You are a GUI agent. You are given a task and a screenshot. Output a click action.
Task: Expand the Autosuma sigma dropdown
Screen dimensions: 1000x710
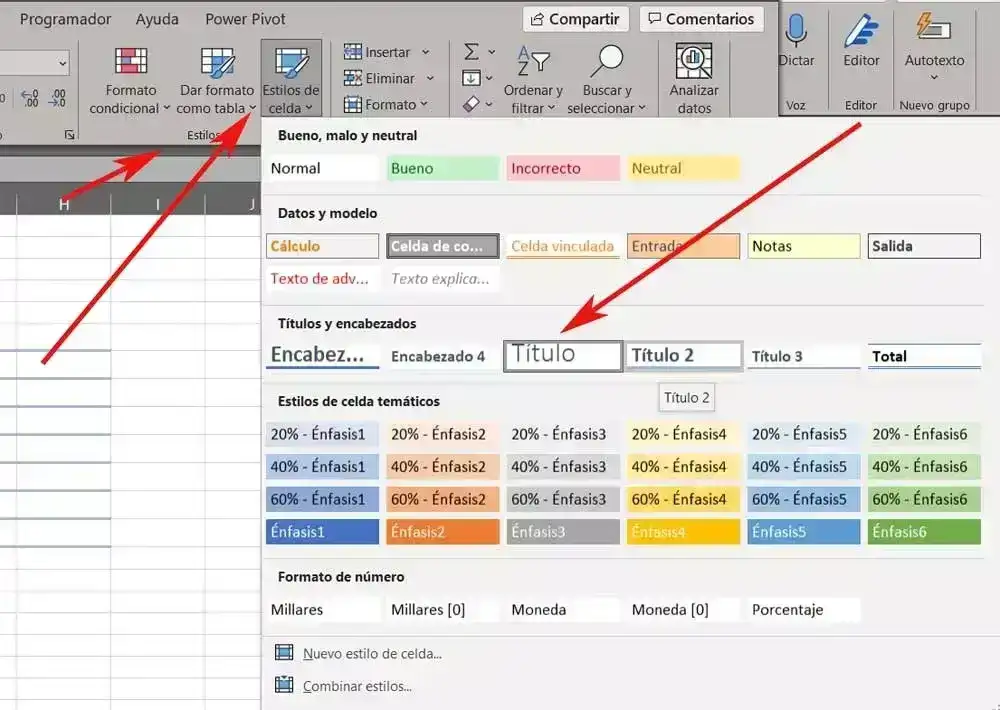(489, 52)
